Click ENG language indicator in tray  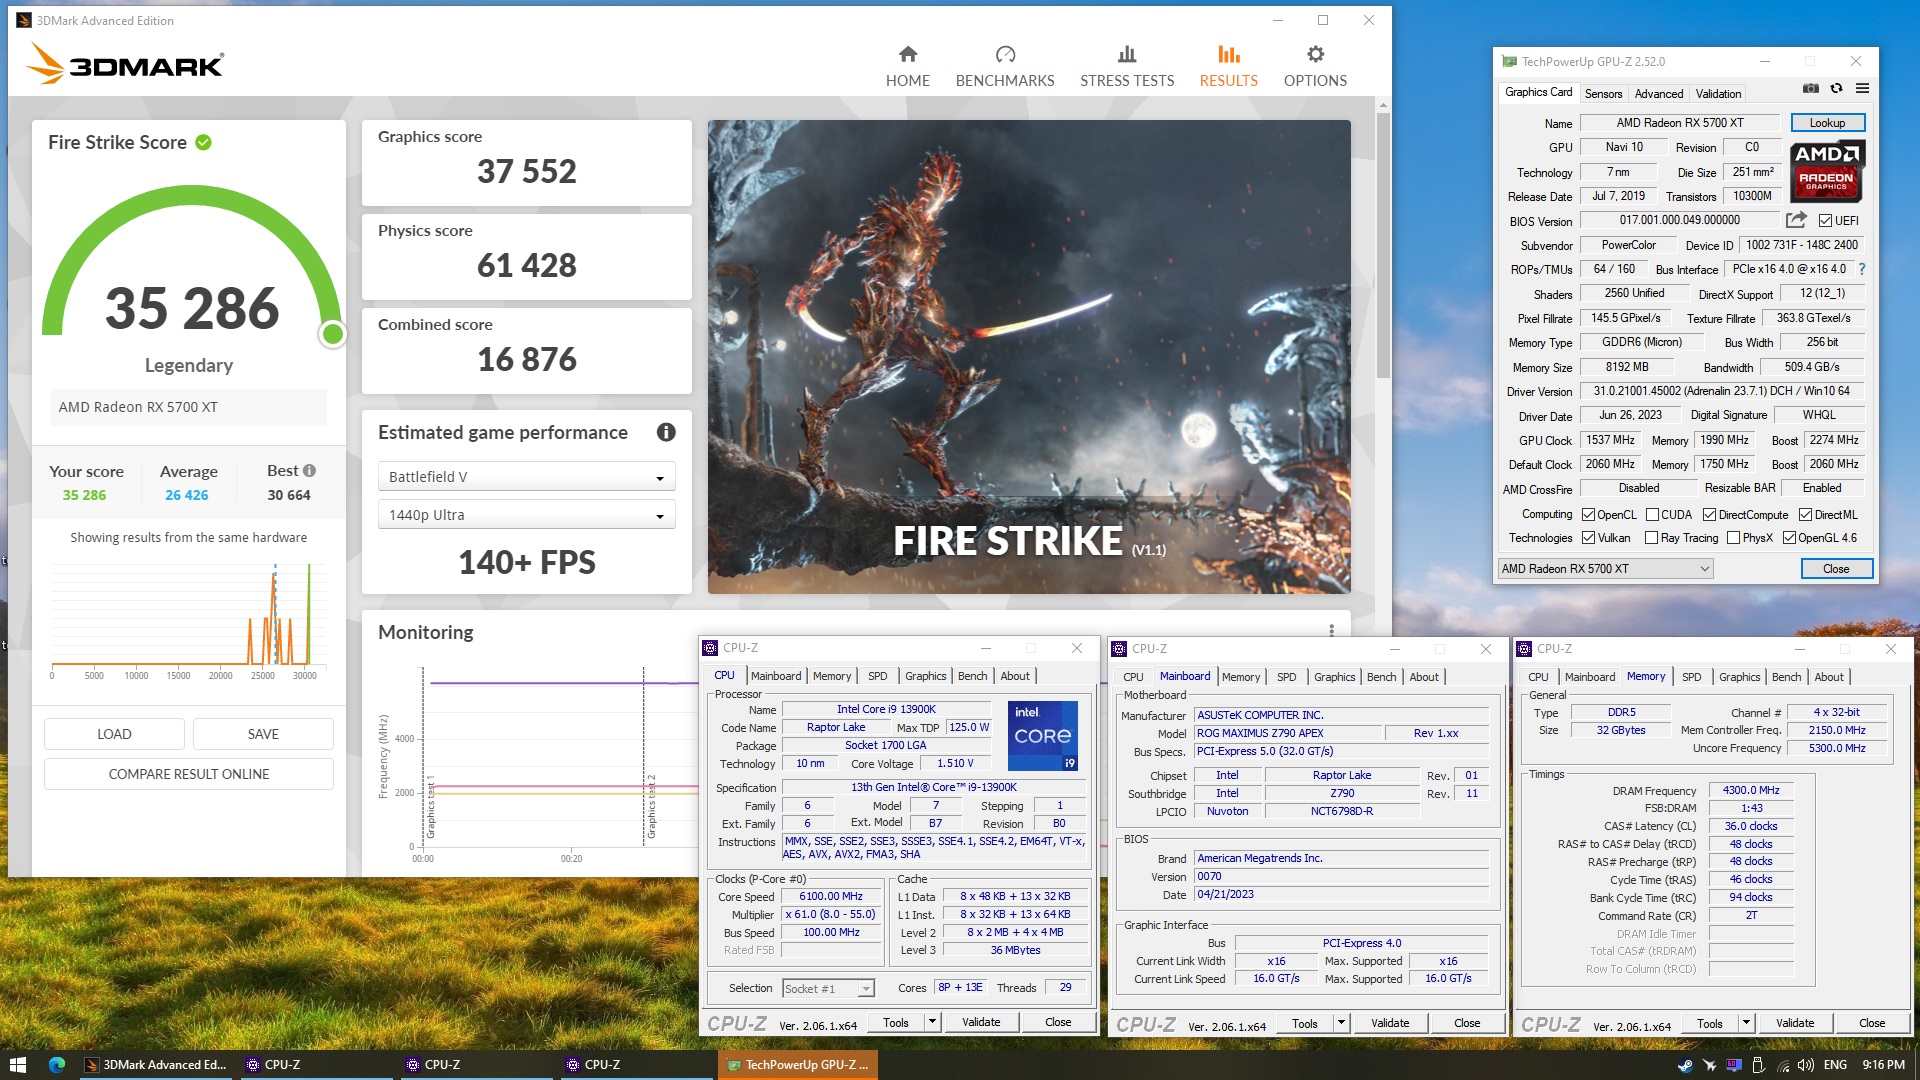coord(1835,1065)
